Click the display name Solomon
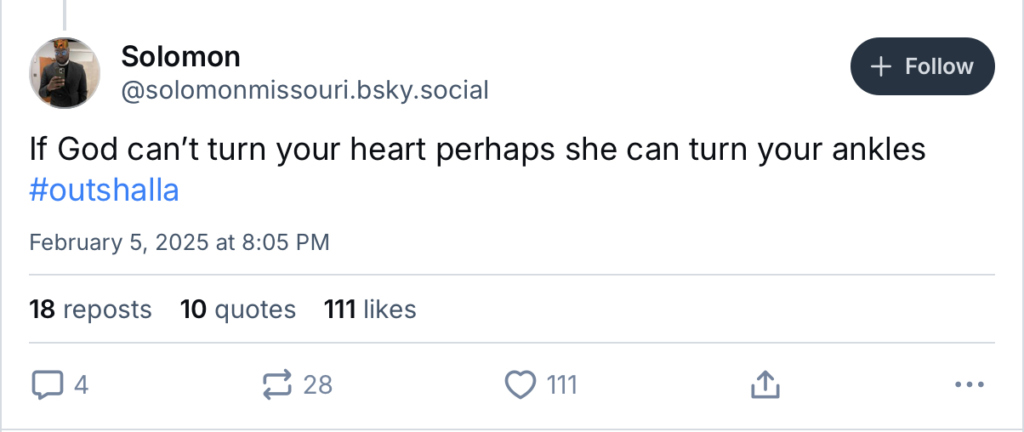Screen dimensions: 1024x432 (x=180, y=56)
